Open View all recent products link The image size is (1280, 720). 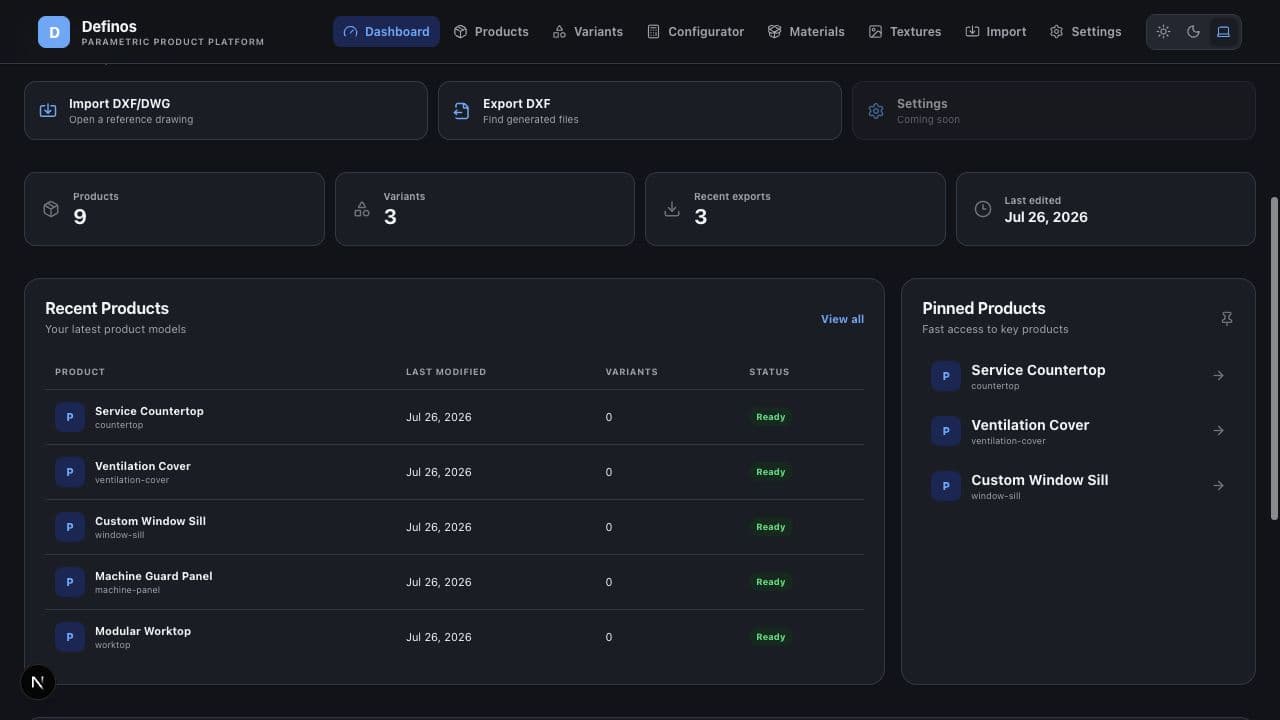click(x=842, y=319)
